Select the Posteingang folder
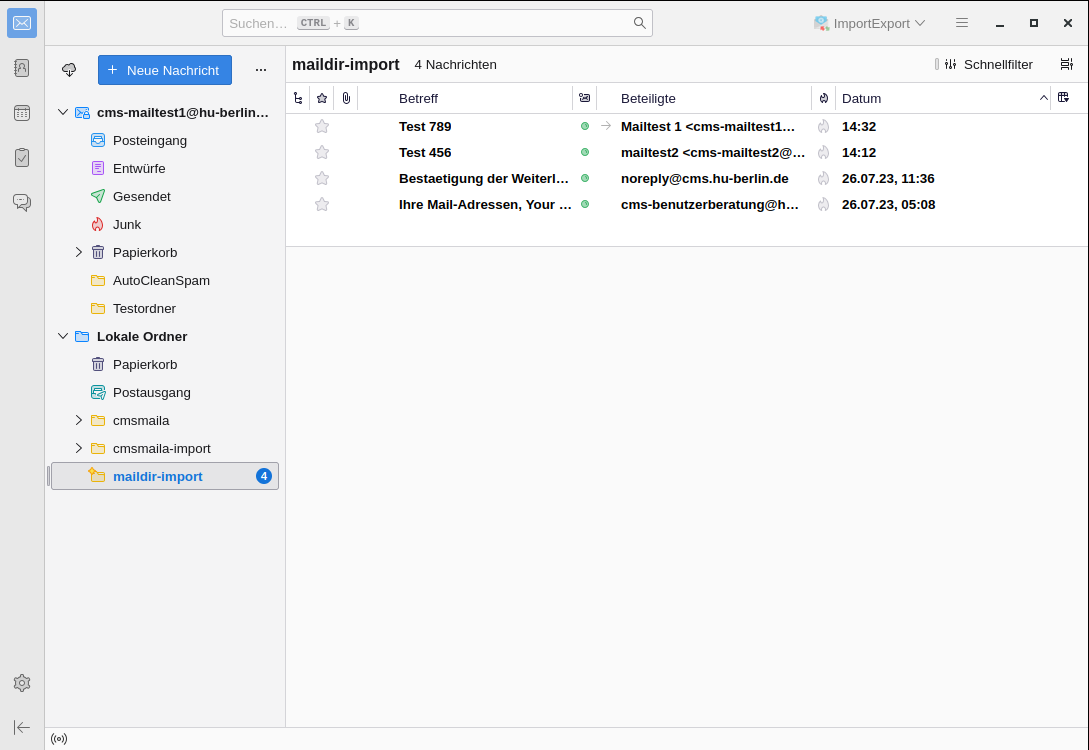1089x750 pixels. point(149,140)
